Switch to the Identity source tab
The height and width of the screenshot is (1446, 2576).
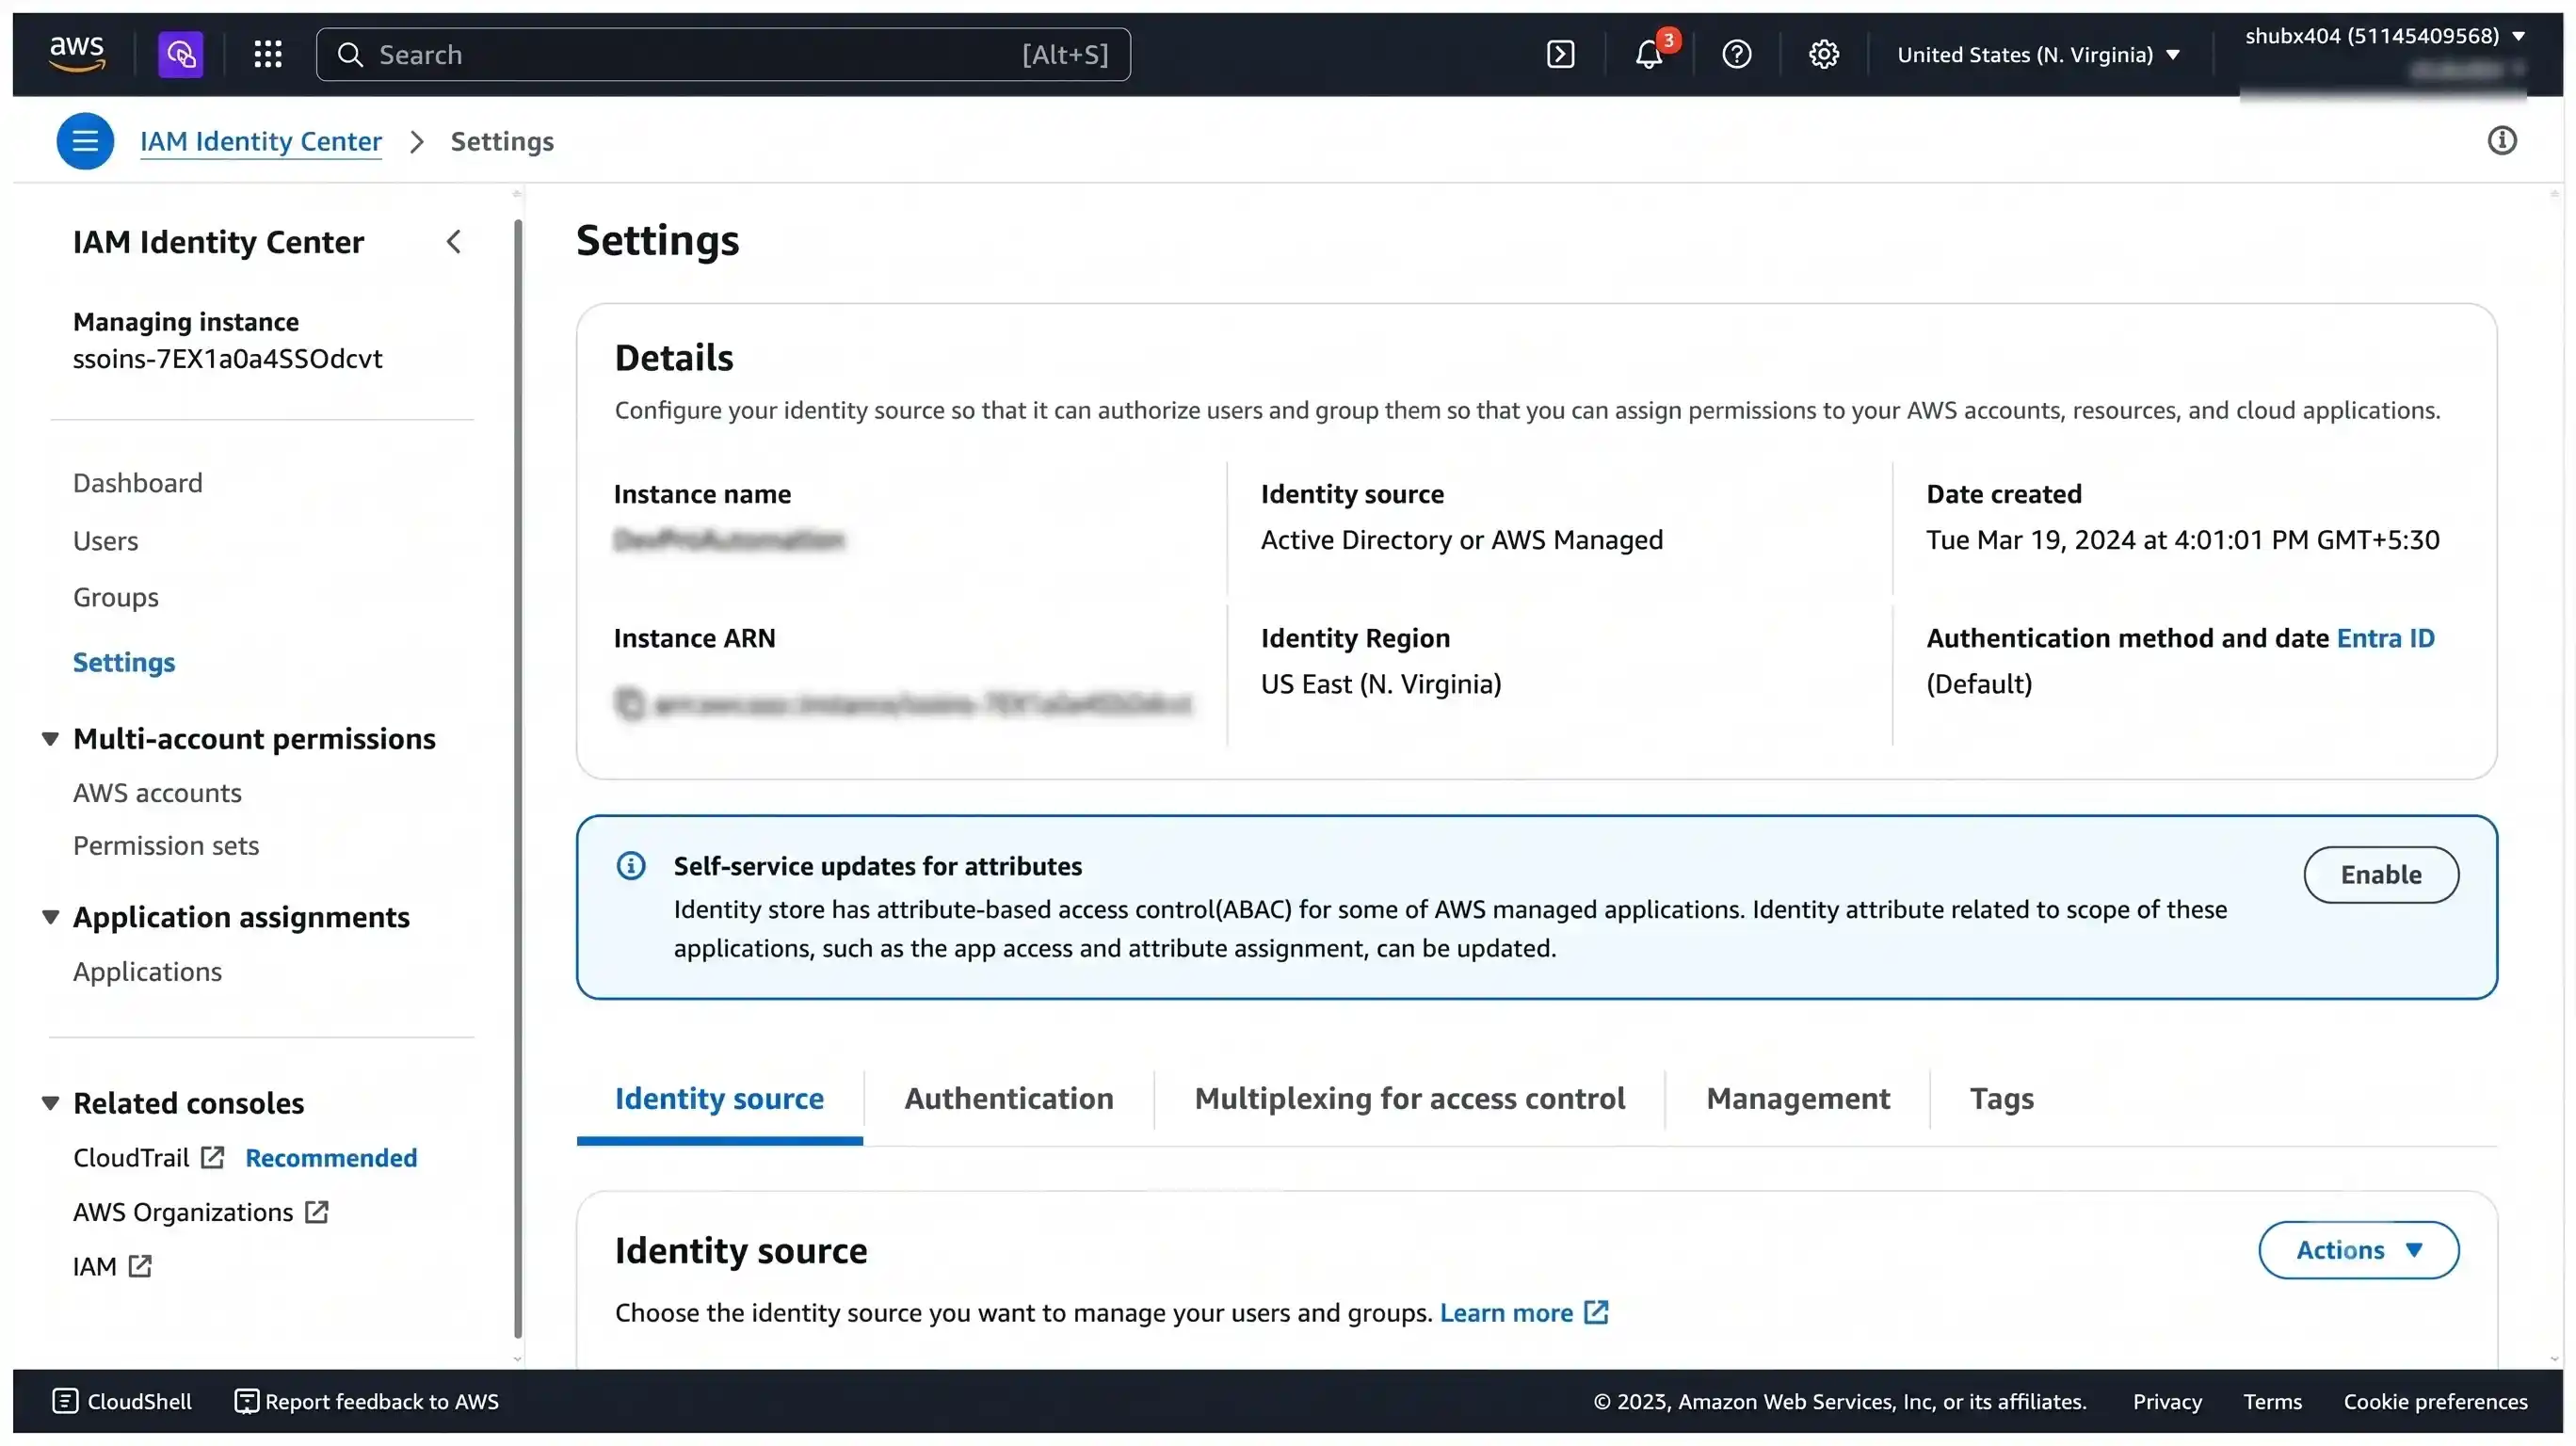pos(719,1098)
